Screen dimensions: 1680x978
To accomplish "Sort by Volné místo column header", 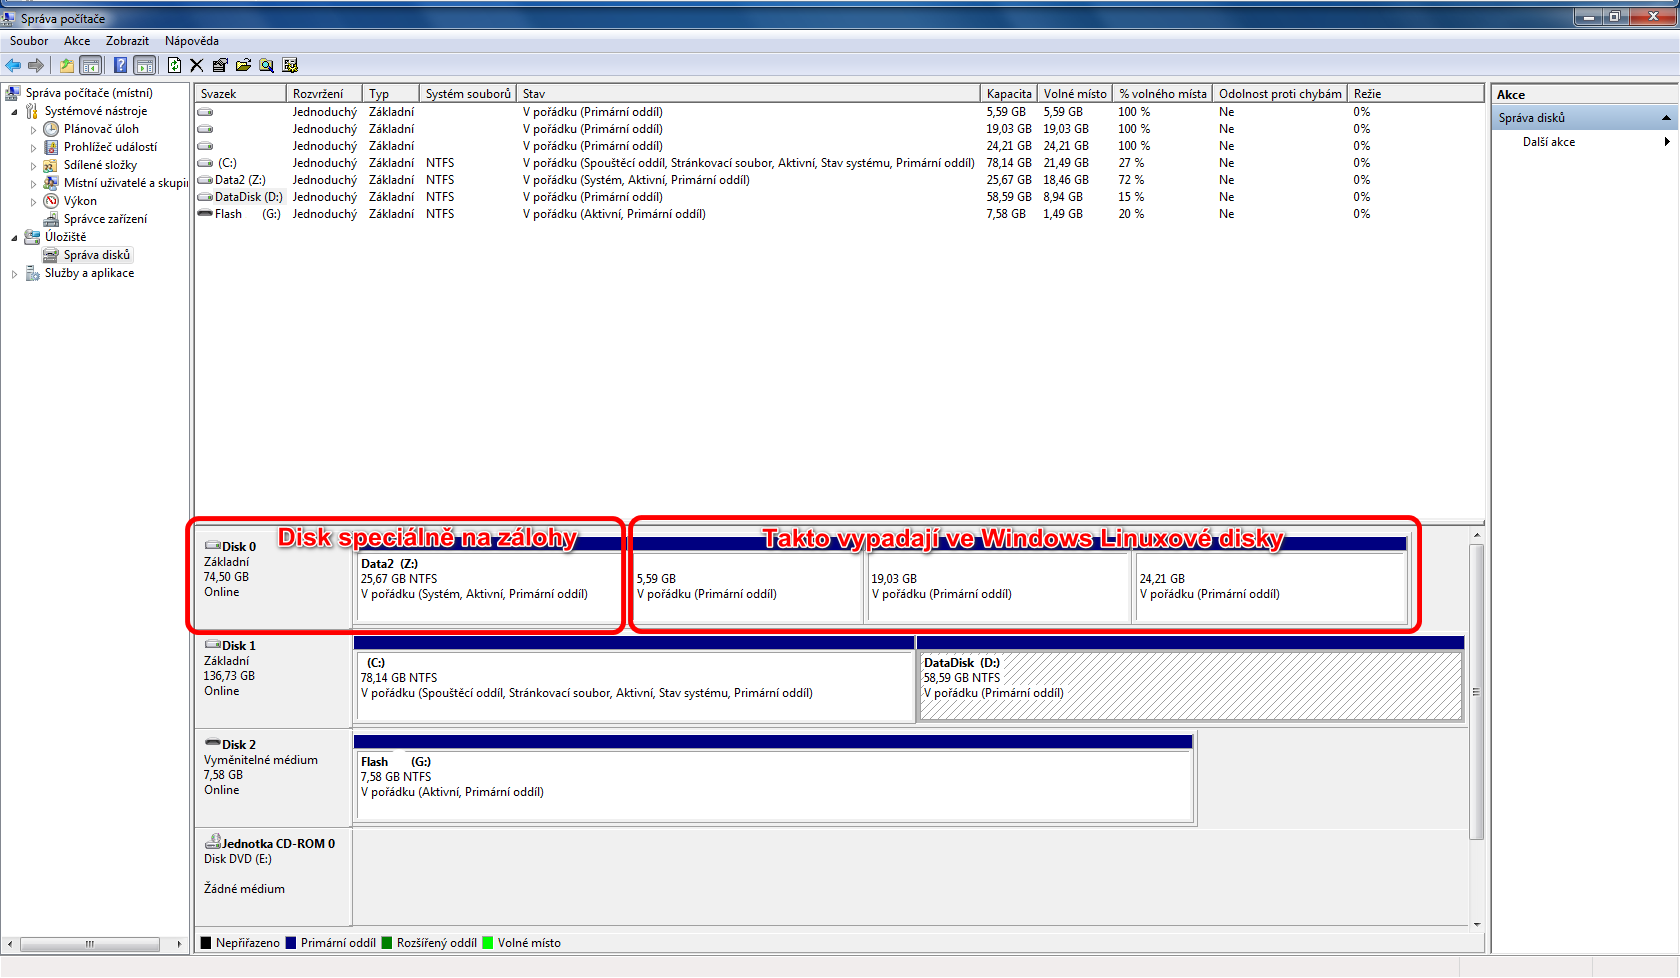I will pyautogui.click(x=1075, y=94).
